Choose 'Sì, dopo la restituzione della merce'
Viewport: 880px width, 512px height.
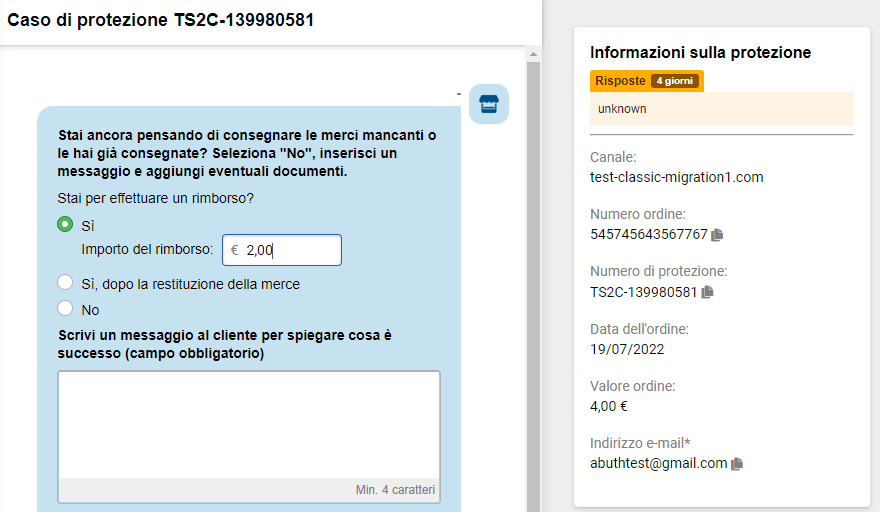[65, 282]
